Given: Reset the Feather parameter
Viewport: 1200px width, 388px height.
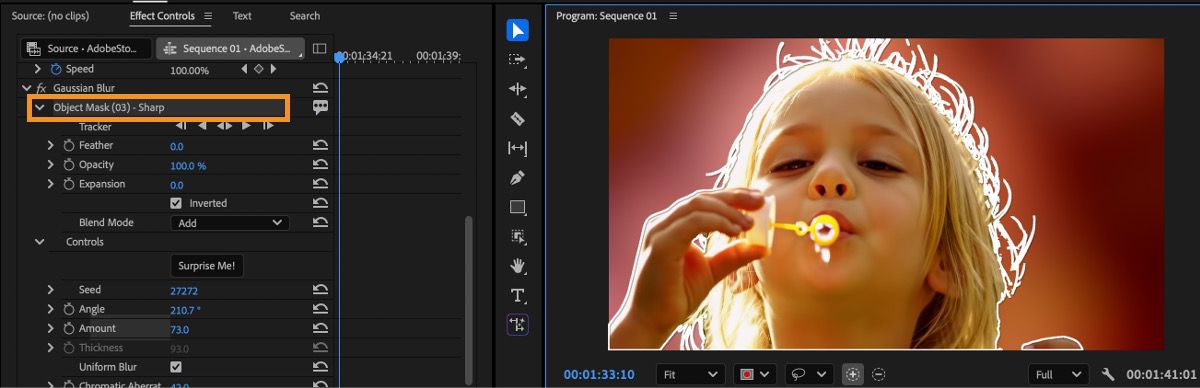Looking at the screenshot, I should (320, 146).
